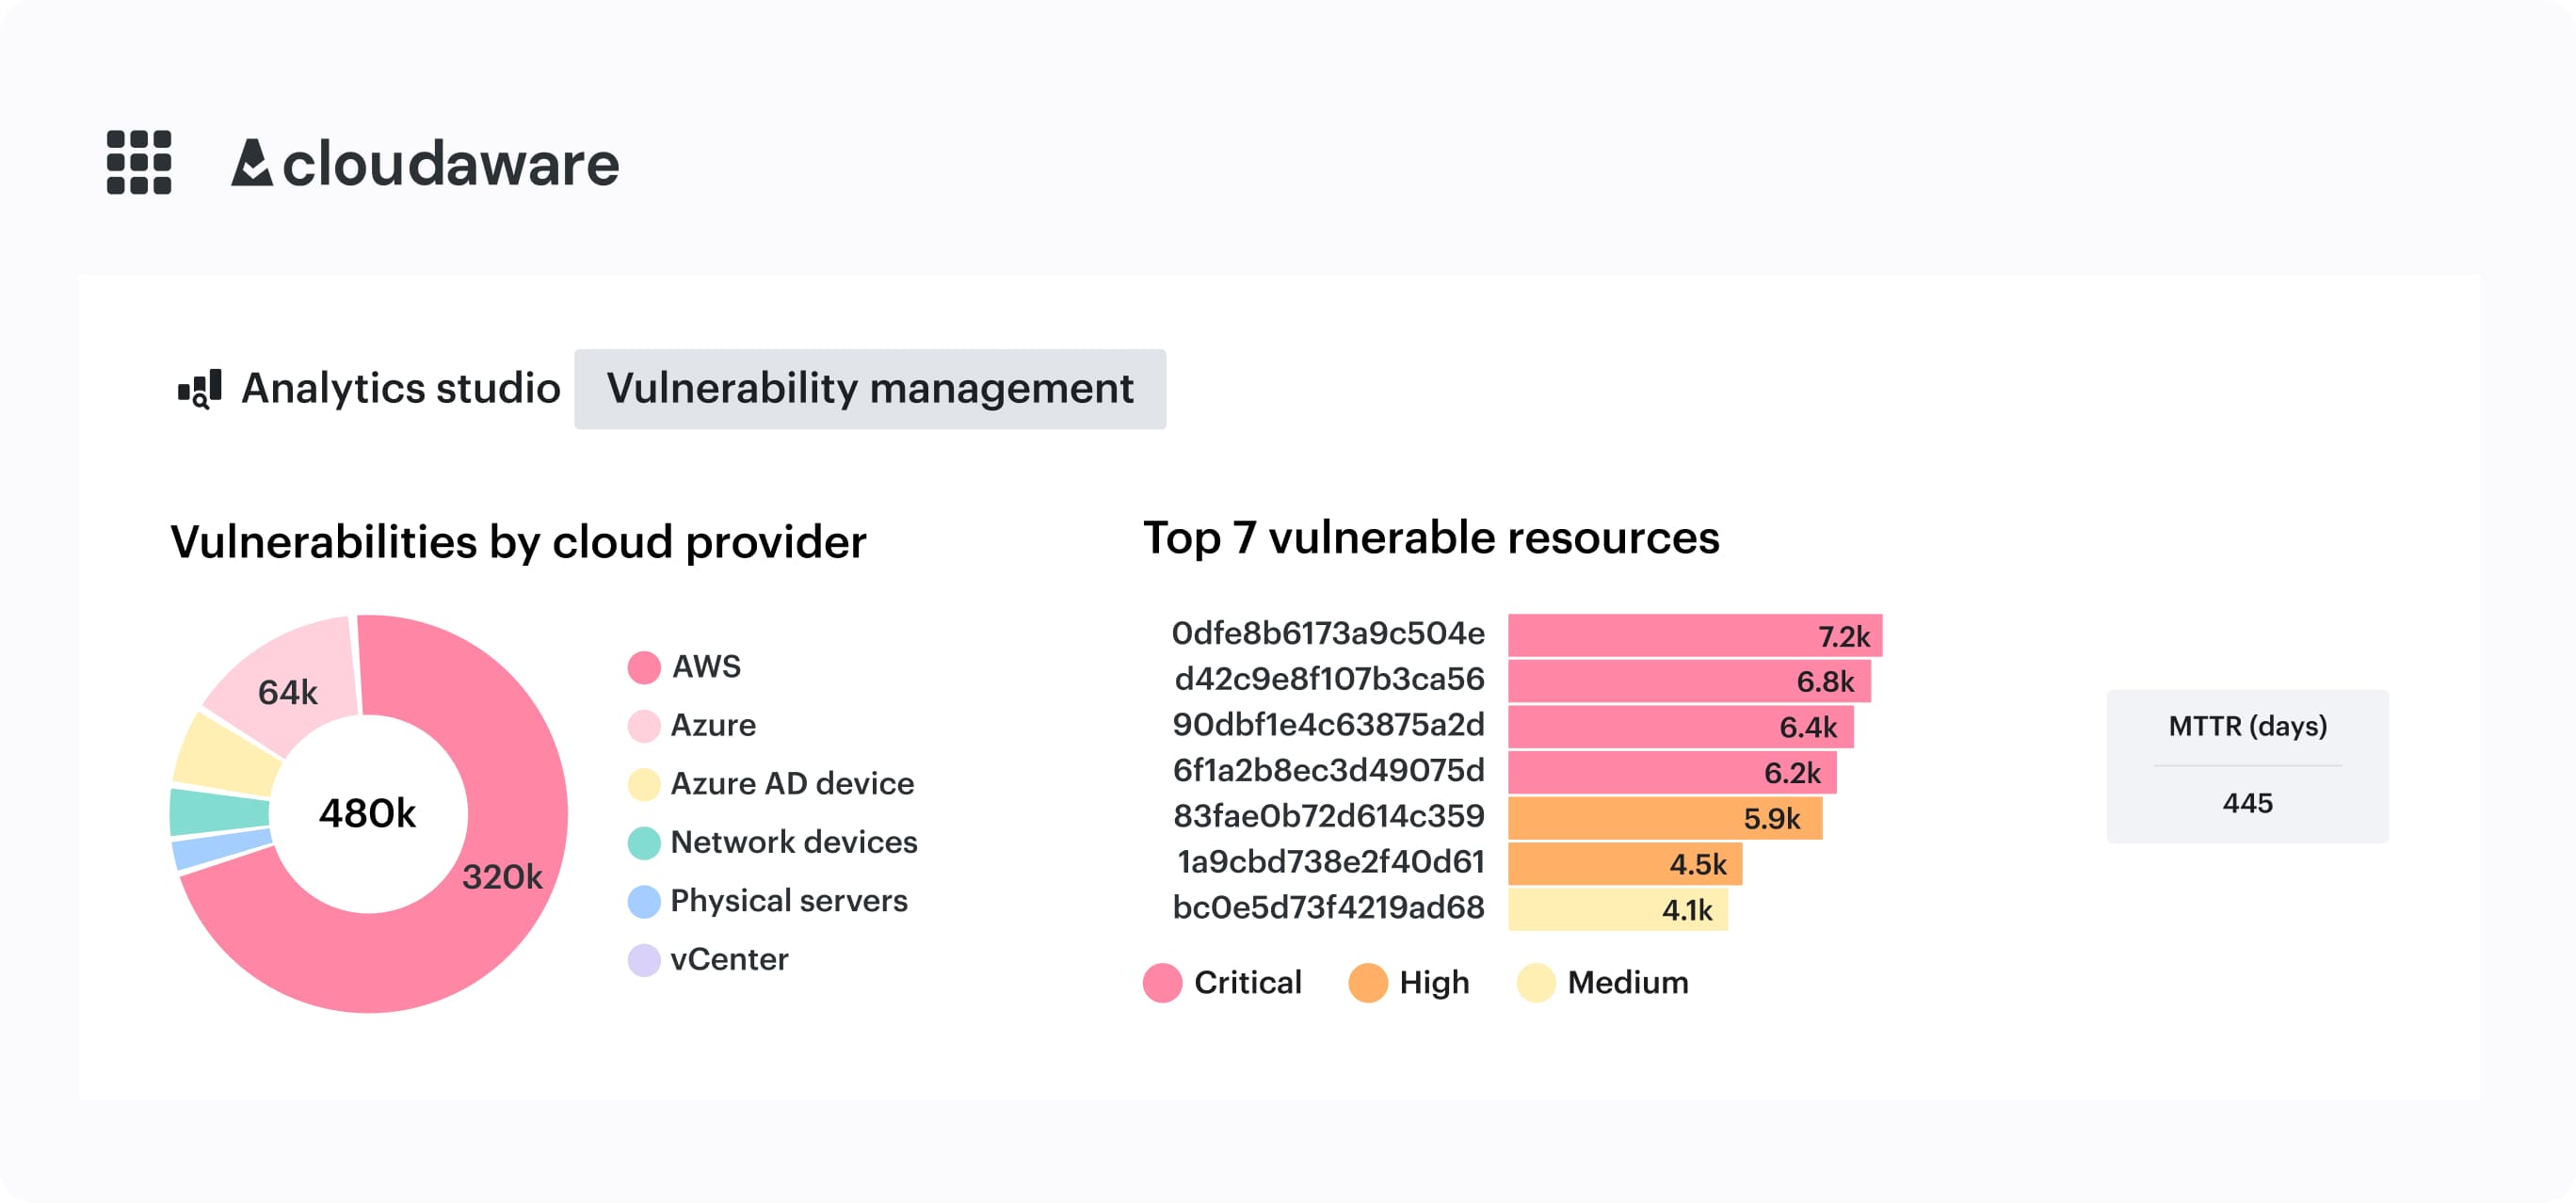Select resource 0dfe8b6173a9c504e
This screenshot has height=1203, width=2576.
point(1329,634)
